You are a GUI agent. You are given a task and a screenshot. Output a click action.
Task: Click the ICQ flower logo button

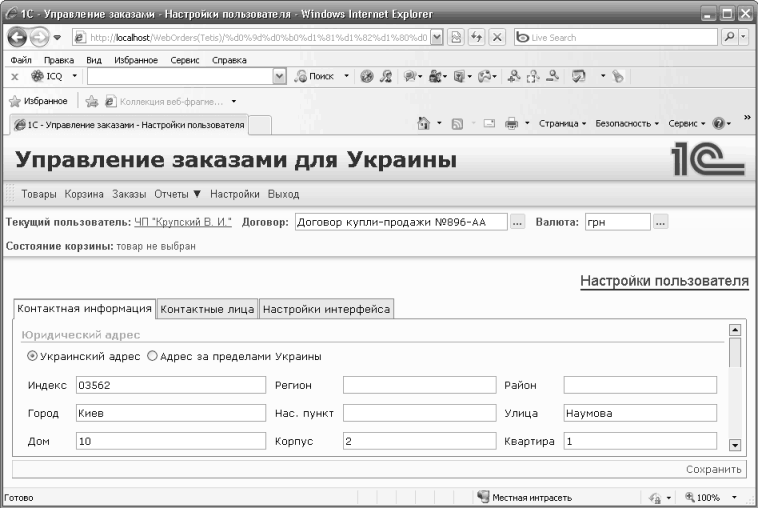tap(47, 76)
